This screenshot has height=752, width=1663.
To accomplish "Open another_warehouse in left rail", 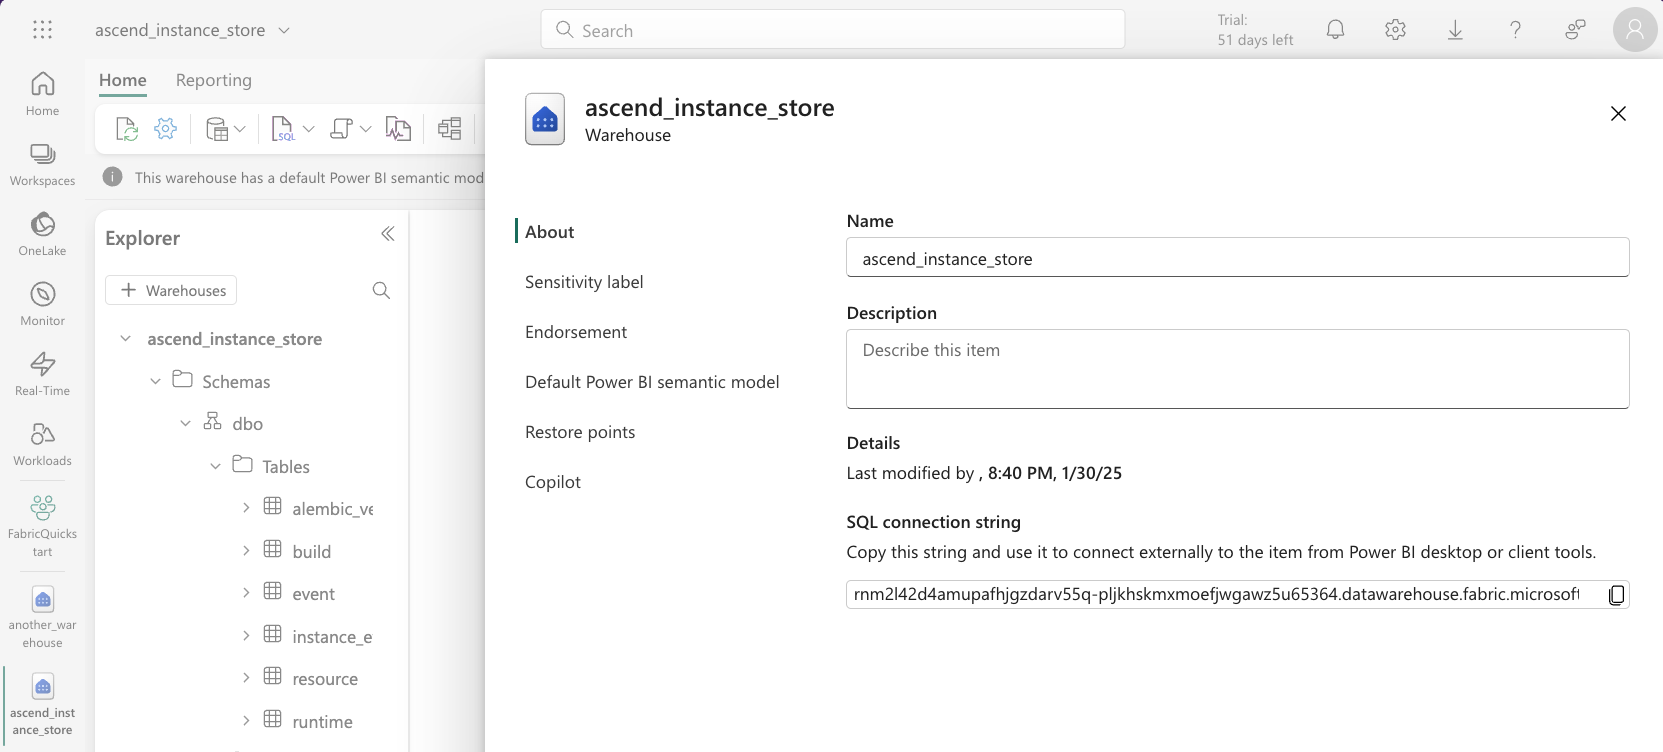I will (42, 617).
